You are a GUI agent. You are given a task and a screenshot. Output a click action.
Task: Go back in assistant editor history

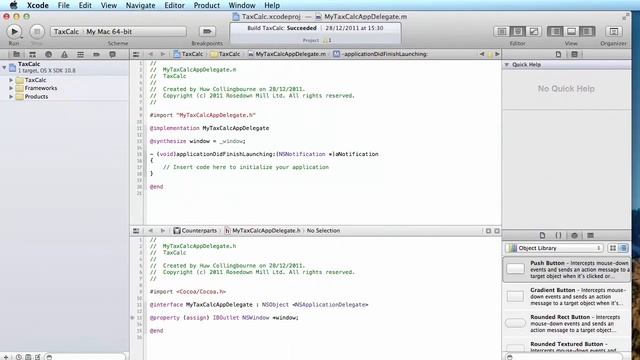[x=150, y=231]
